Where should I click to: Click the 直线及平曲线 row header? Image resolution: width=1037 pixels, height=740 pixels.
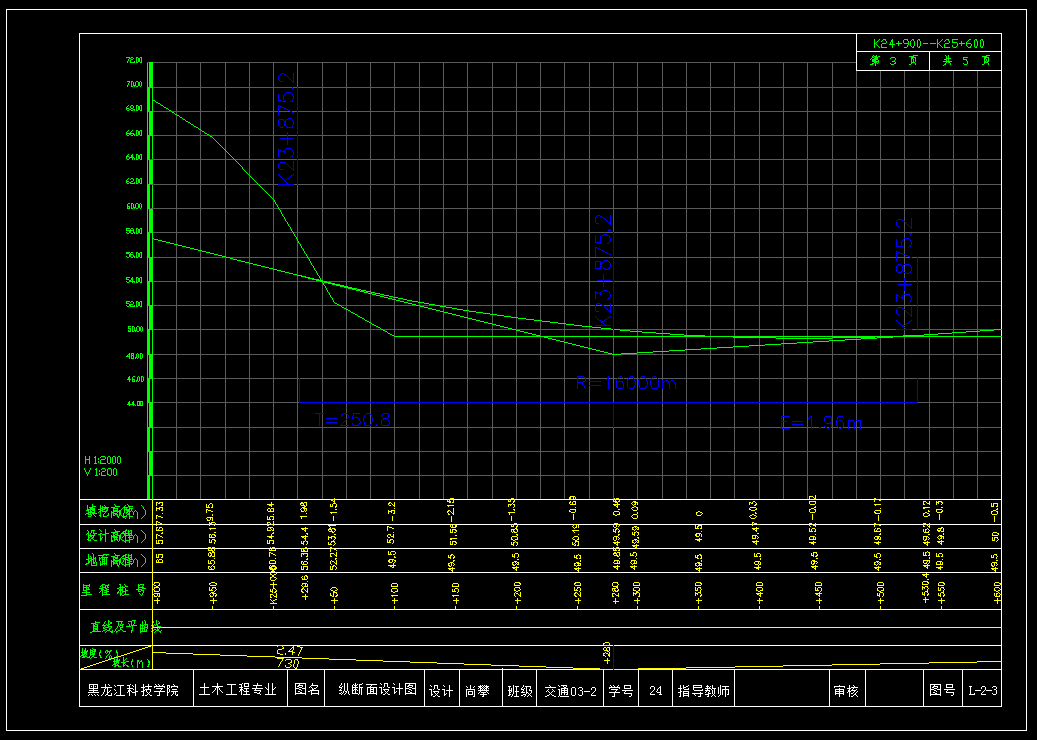click(124, 627)
